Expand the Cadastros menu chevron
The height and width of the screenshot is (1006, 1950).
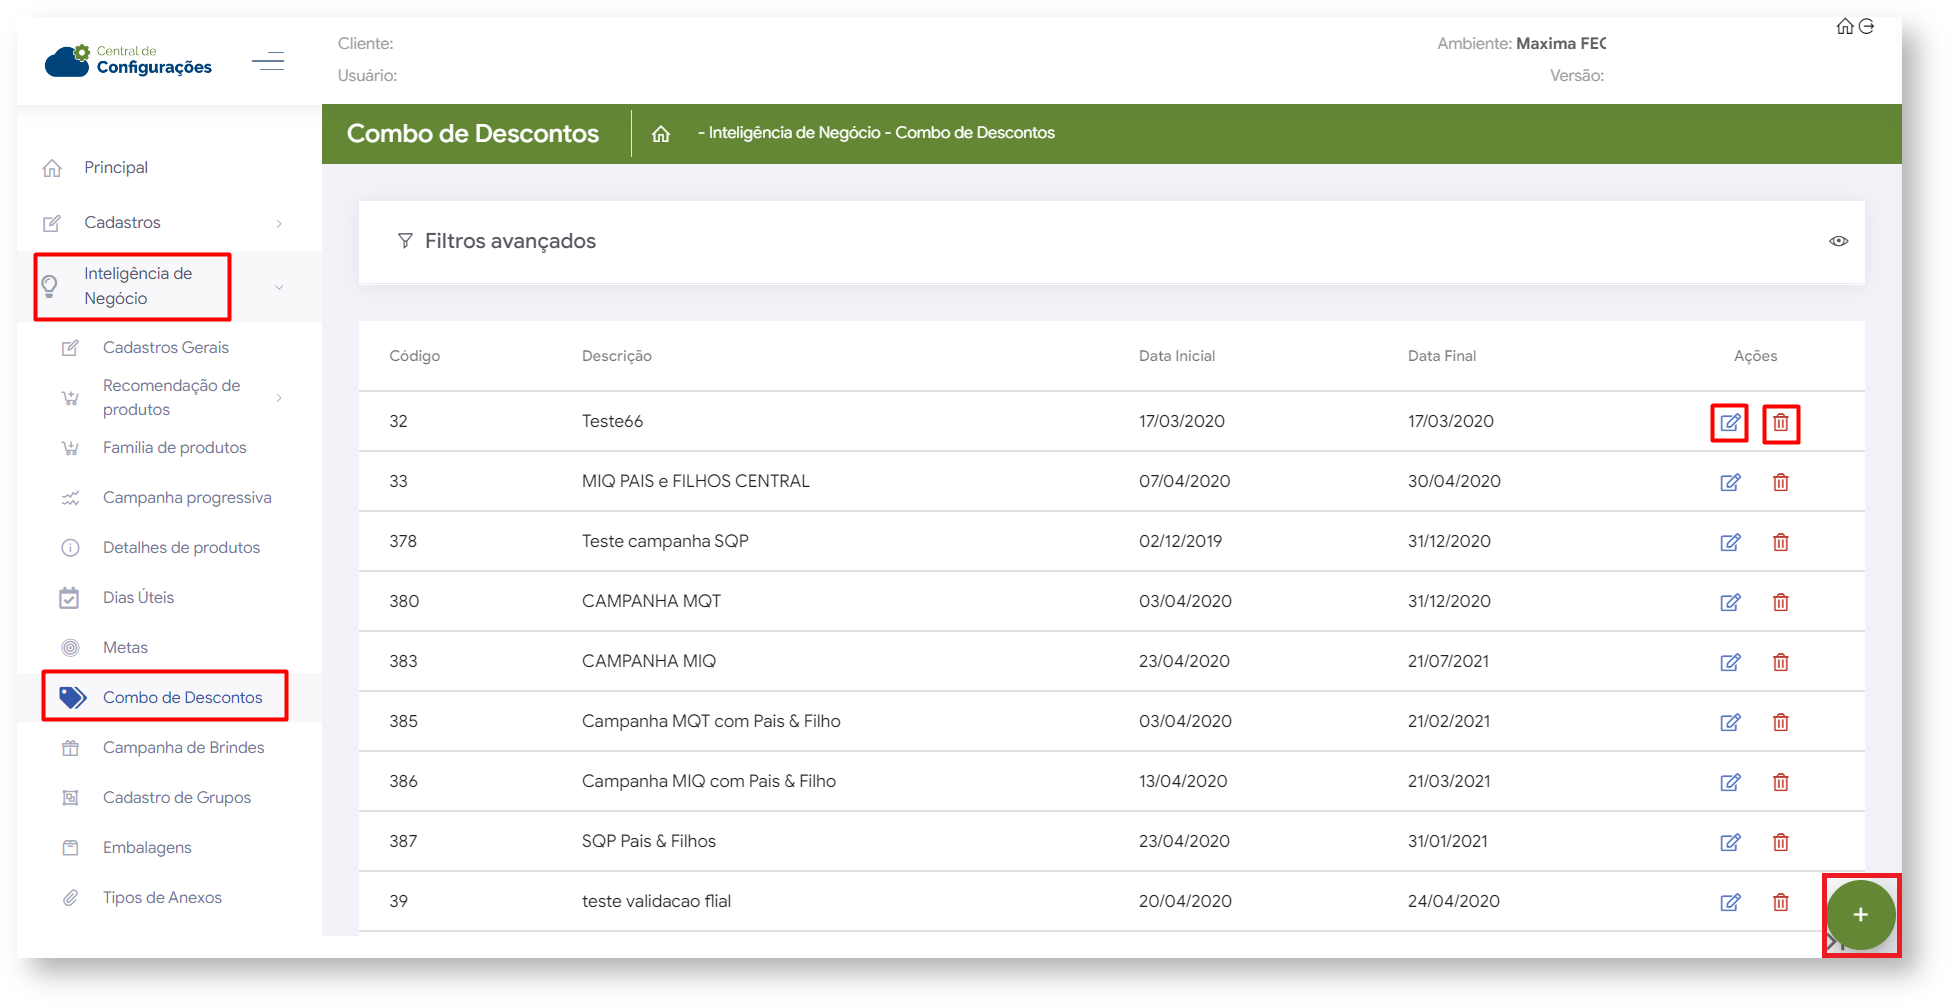pyautogui.click(x=279, y=223)
